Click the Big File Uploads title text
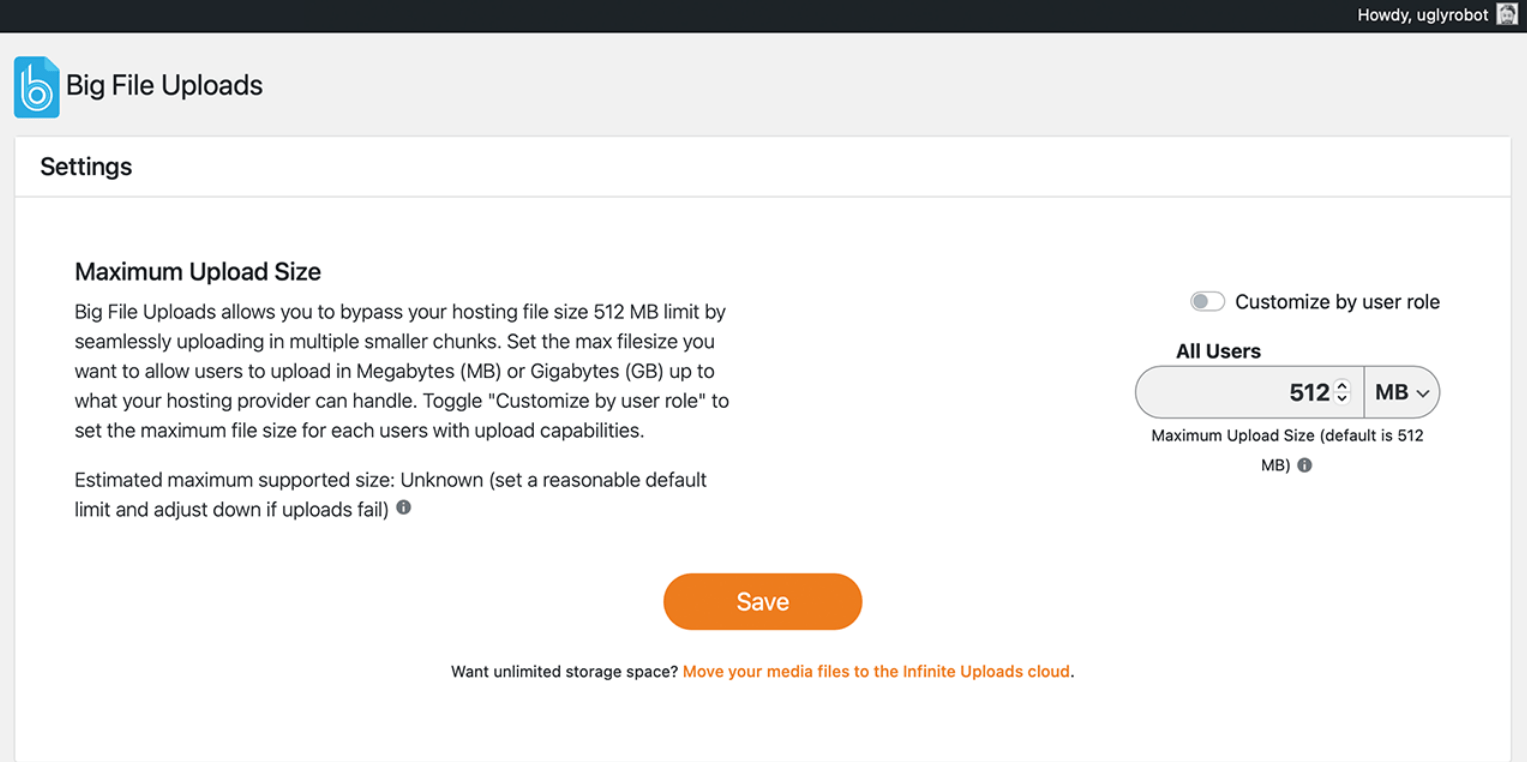Viewport: 1527px width, 762px height. 164,86
